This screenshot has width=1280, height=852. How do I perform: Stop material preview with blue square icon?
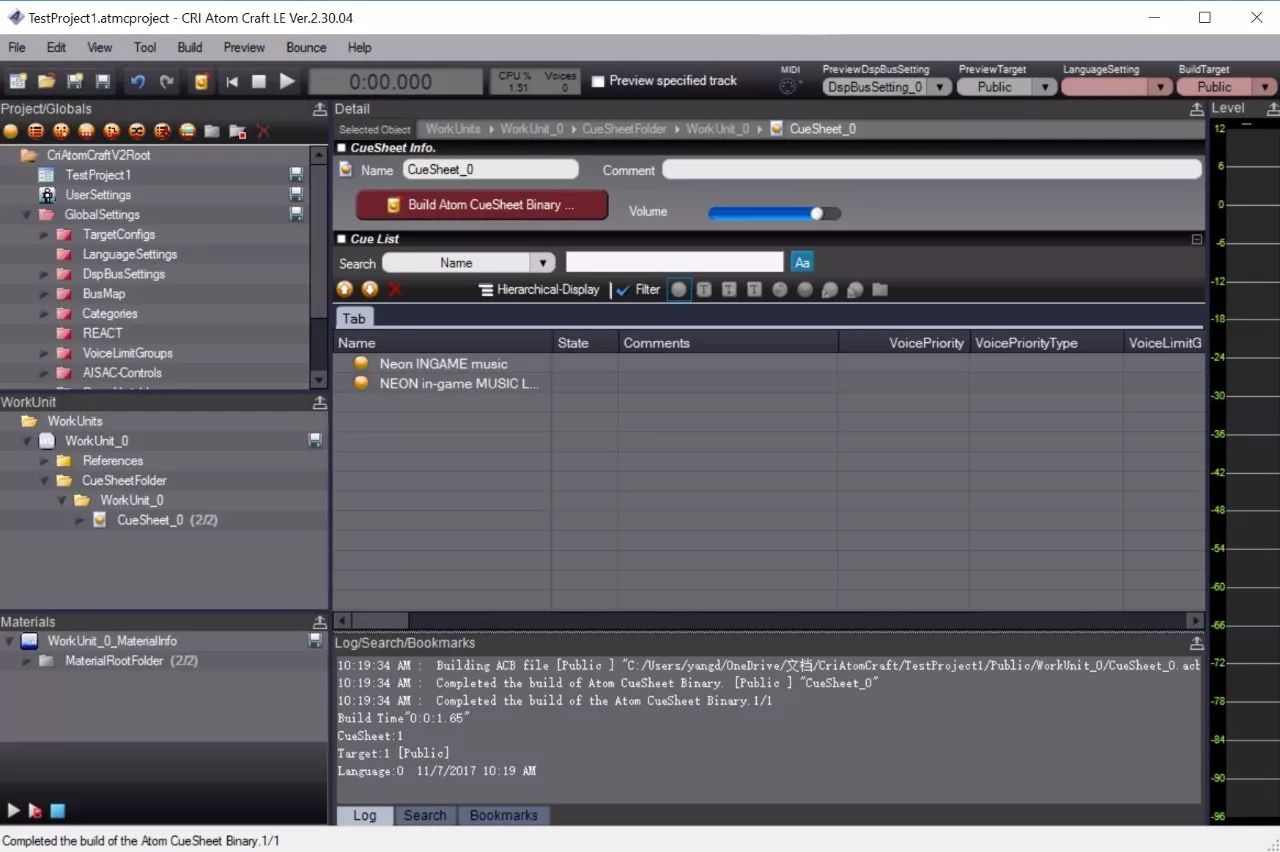pos(58,810)
